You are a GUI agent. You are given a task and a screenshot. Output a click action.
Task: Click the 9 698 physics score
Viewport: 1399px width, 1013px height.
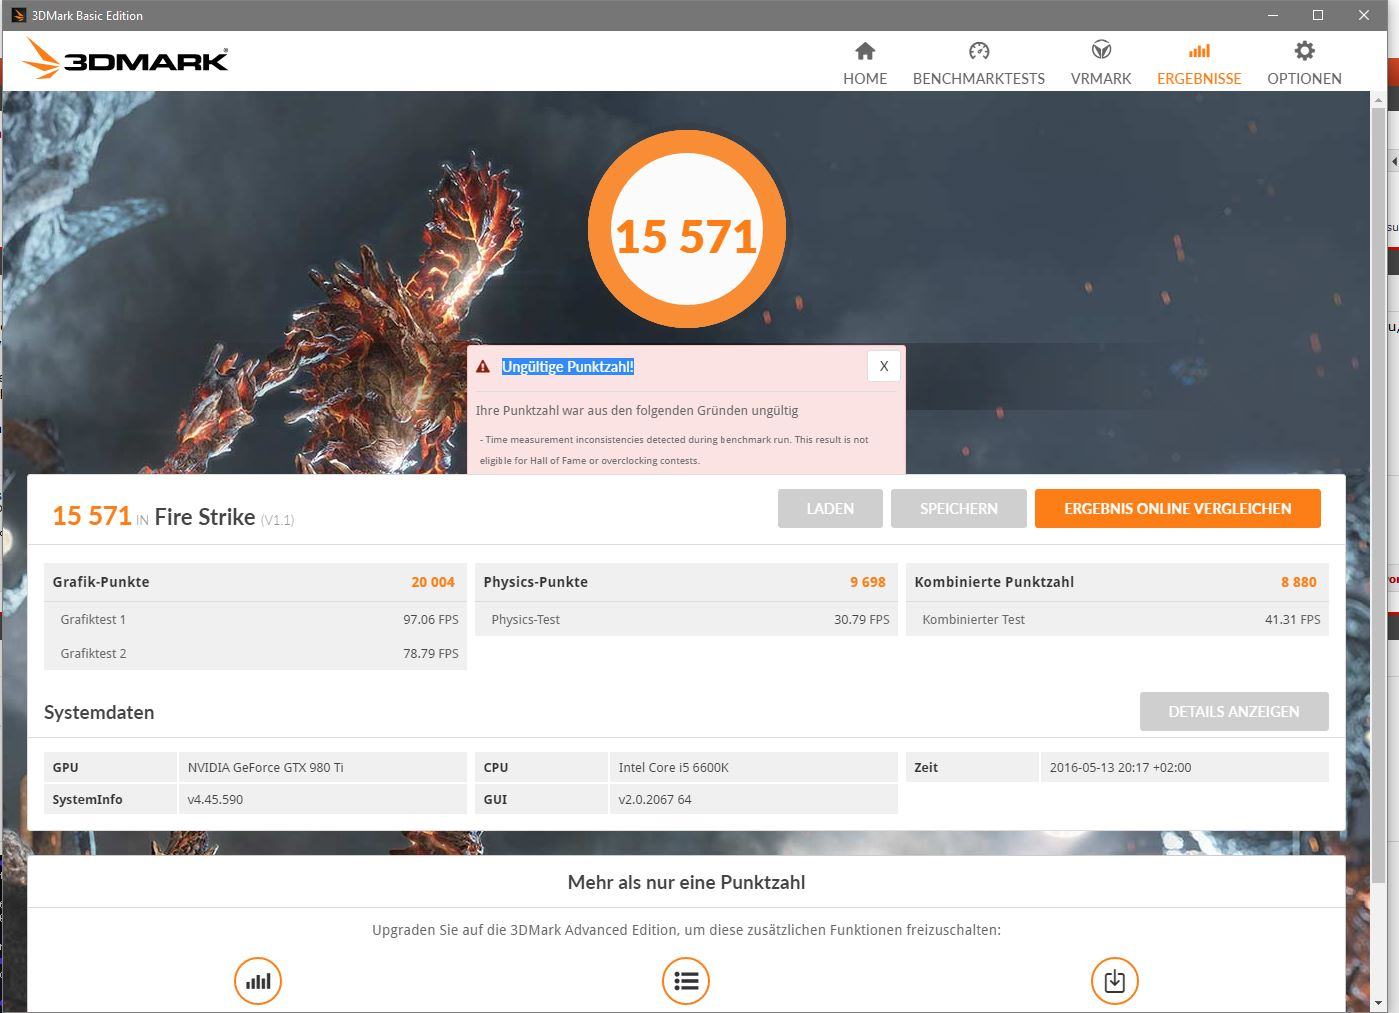tap(868, 582)
